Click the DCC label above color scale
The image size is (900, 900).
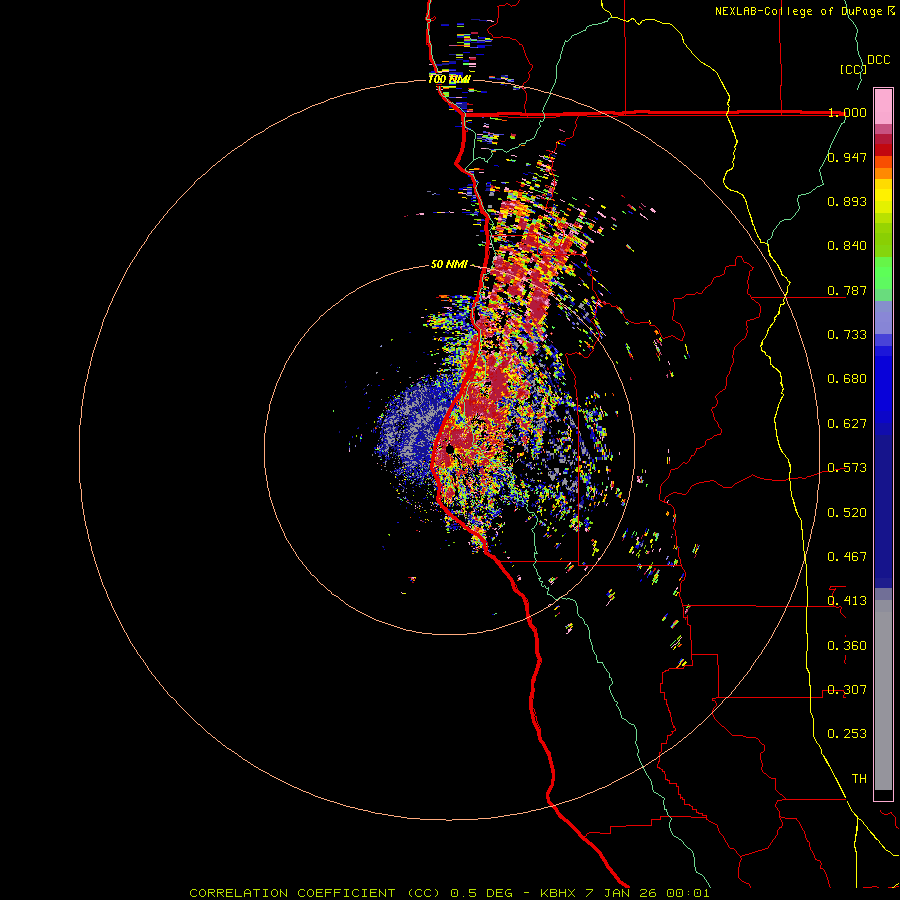click(x=878, y=60)
